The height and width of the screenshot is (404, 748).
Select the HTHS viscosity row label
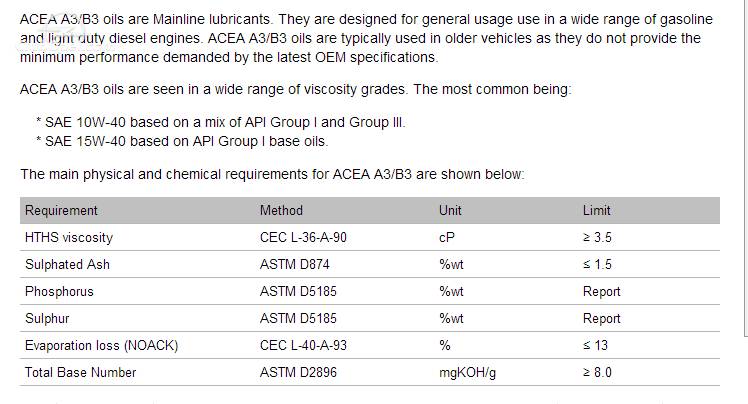coord(69,238)
